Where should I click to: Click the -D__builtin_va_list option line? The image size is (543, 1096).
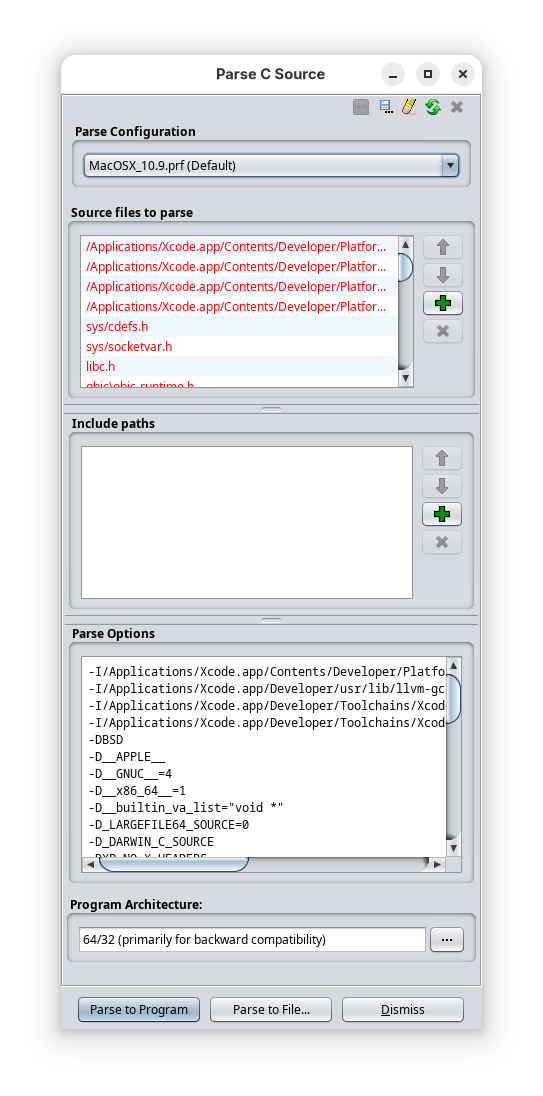click(x=186, y=808)
